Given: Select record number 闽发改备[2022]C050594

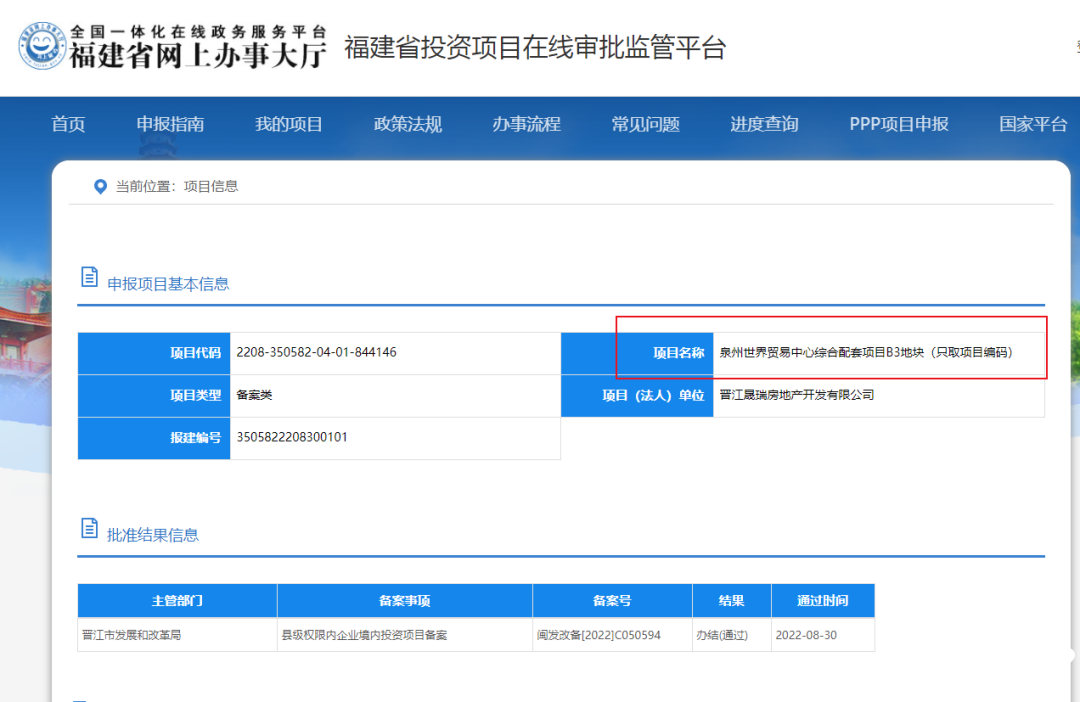Looking at the screenshot, I should pos(599,635).
